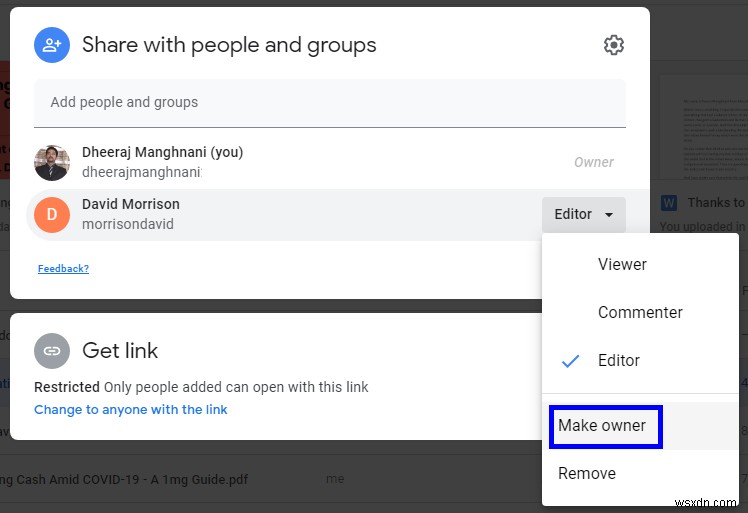Click the morrisondavid email text

(x=128, y=224)
